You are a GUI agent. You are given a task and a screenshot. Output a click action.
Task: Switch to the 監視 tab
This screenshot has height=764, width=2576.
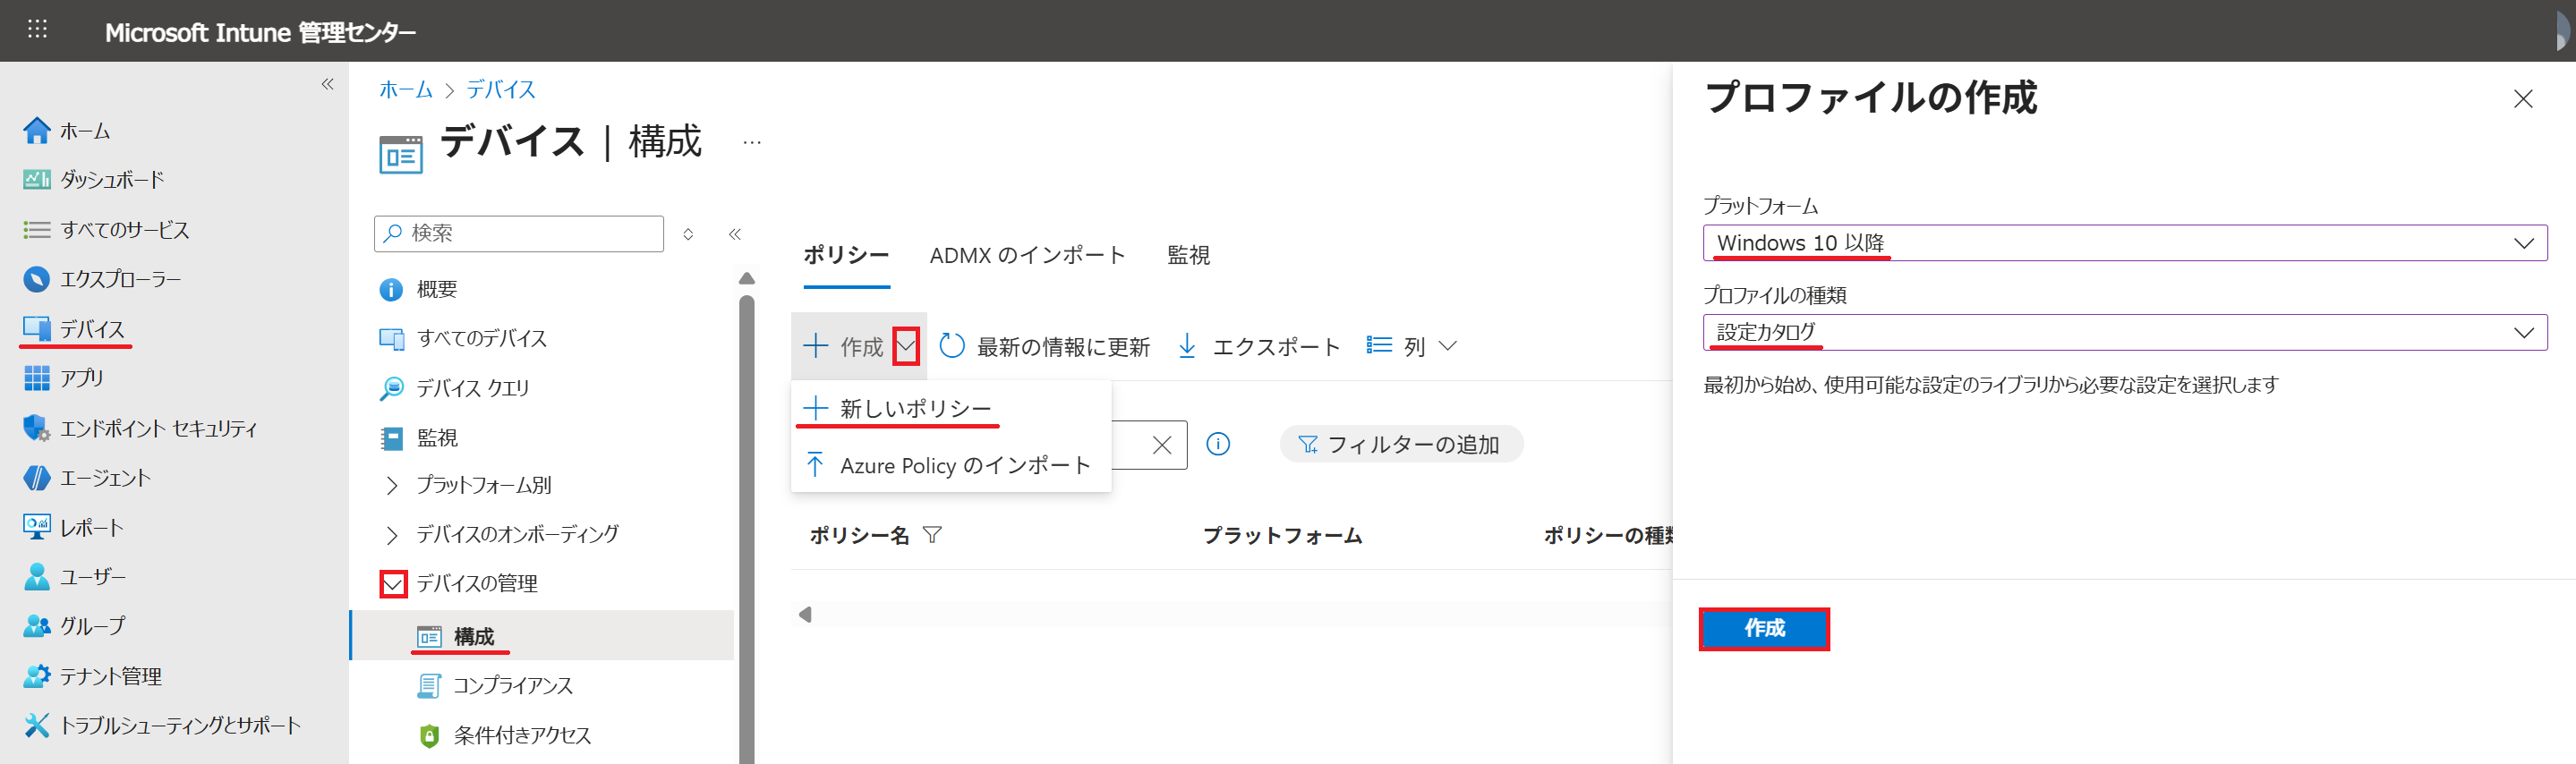pos(1188,256)
